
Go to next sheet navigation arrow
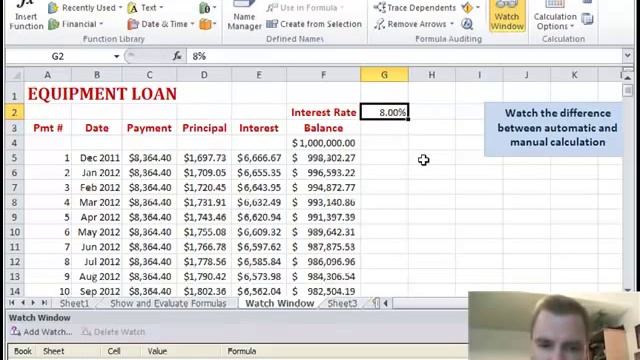(x=33, y=303)
